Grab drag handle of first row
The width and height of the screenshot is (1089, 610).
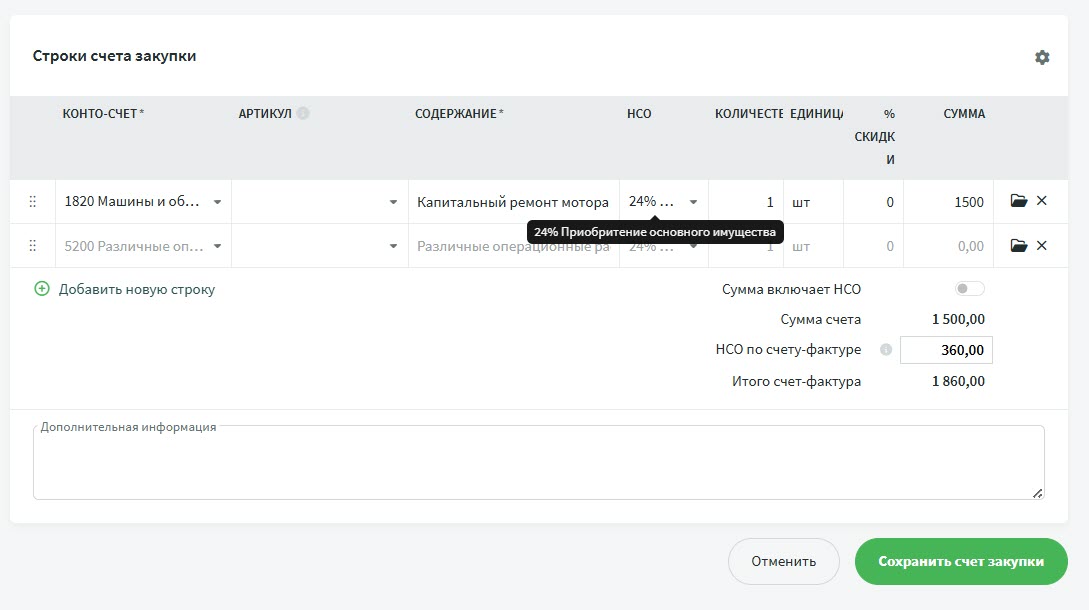32,202
